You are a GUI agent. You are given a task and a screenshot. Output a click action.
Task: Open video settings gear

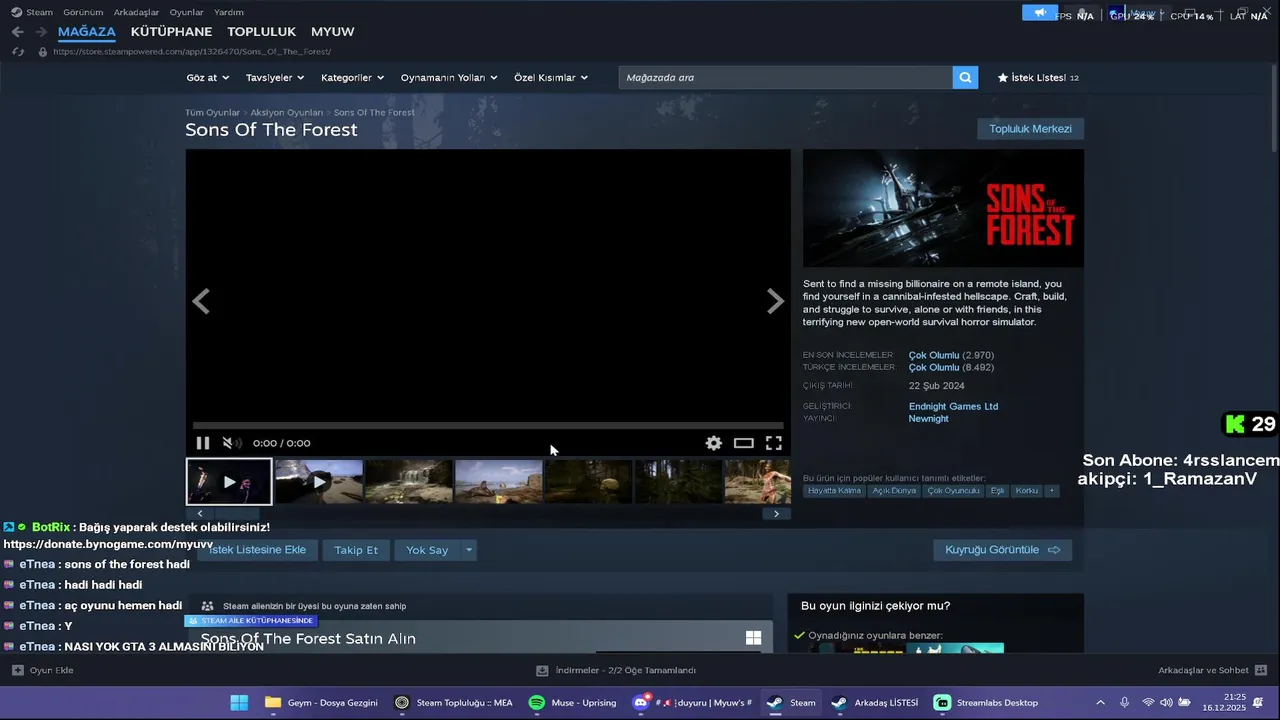point(713,443)
